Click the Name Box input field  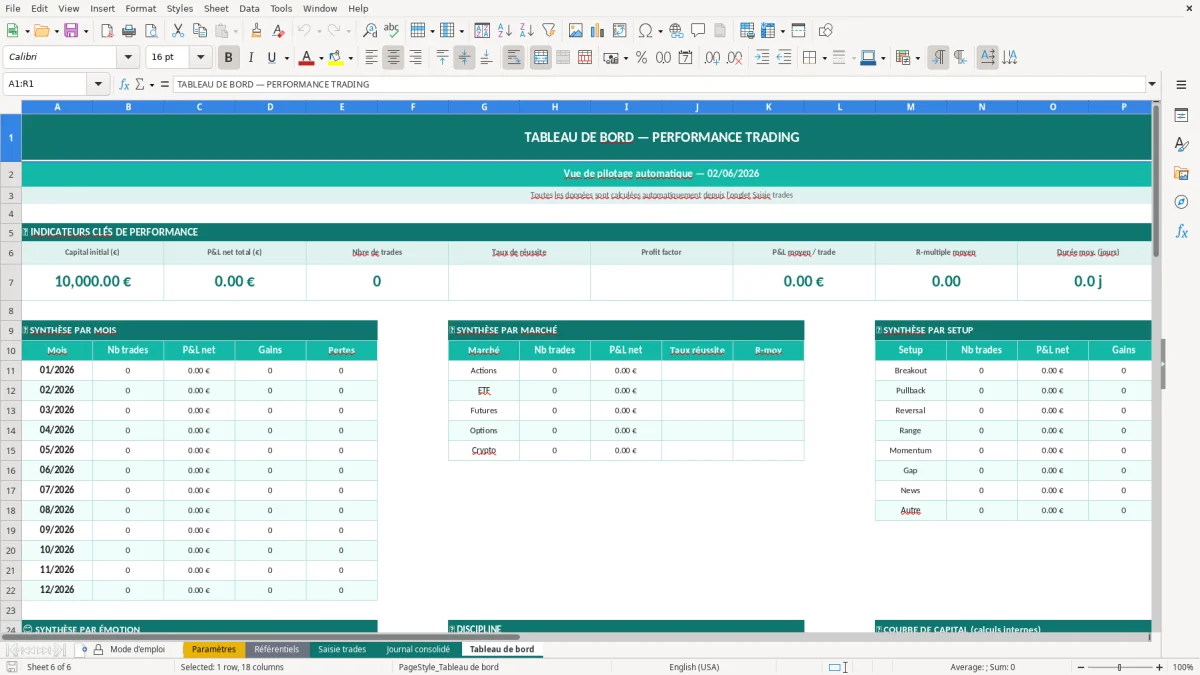(46, 84)
